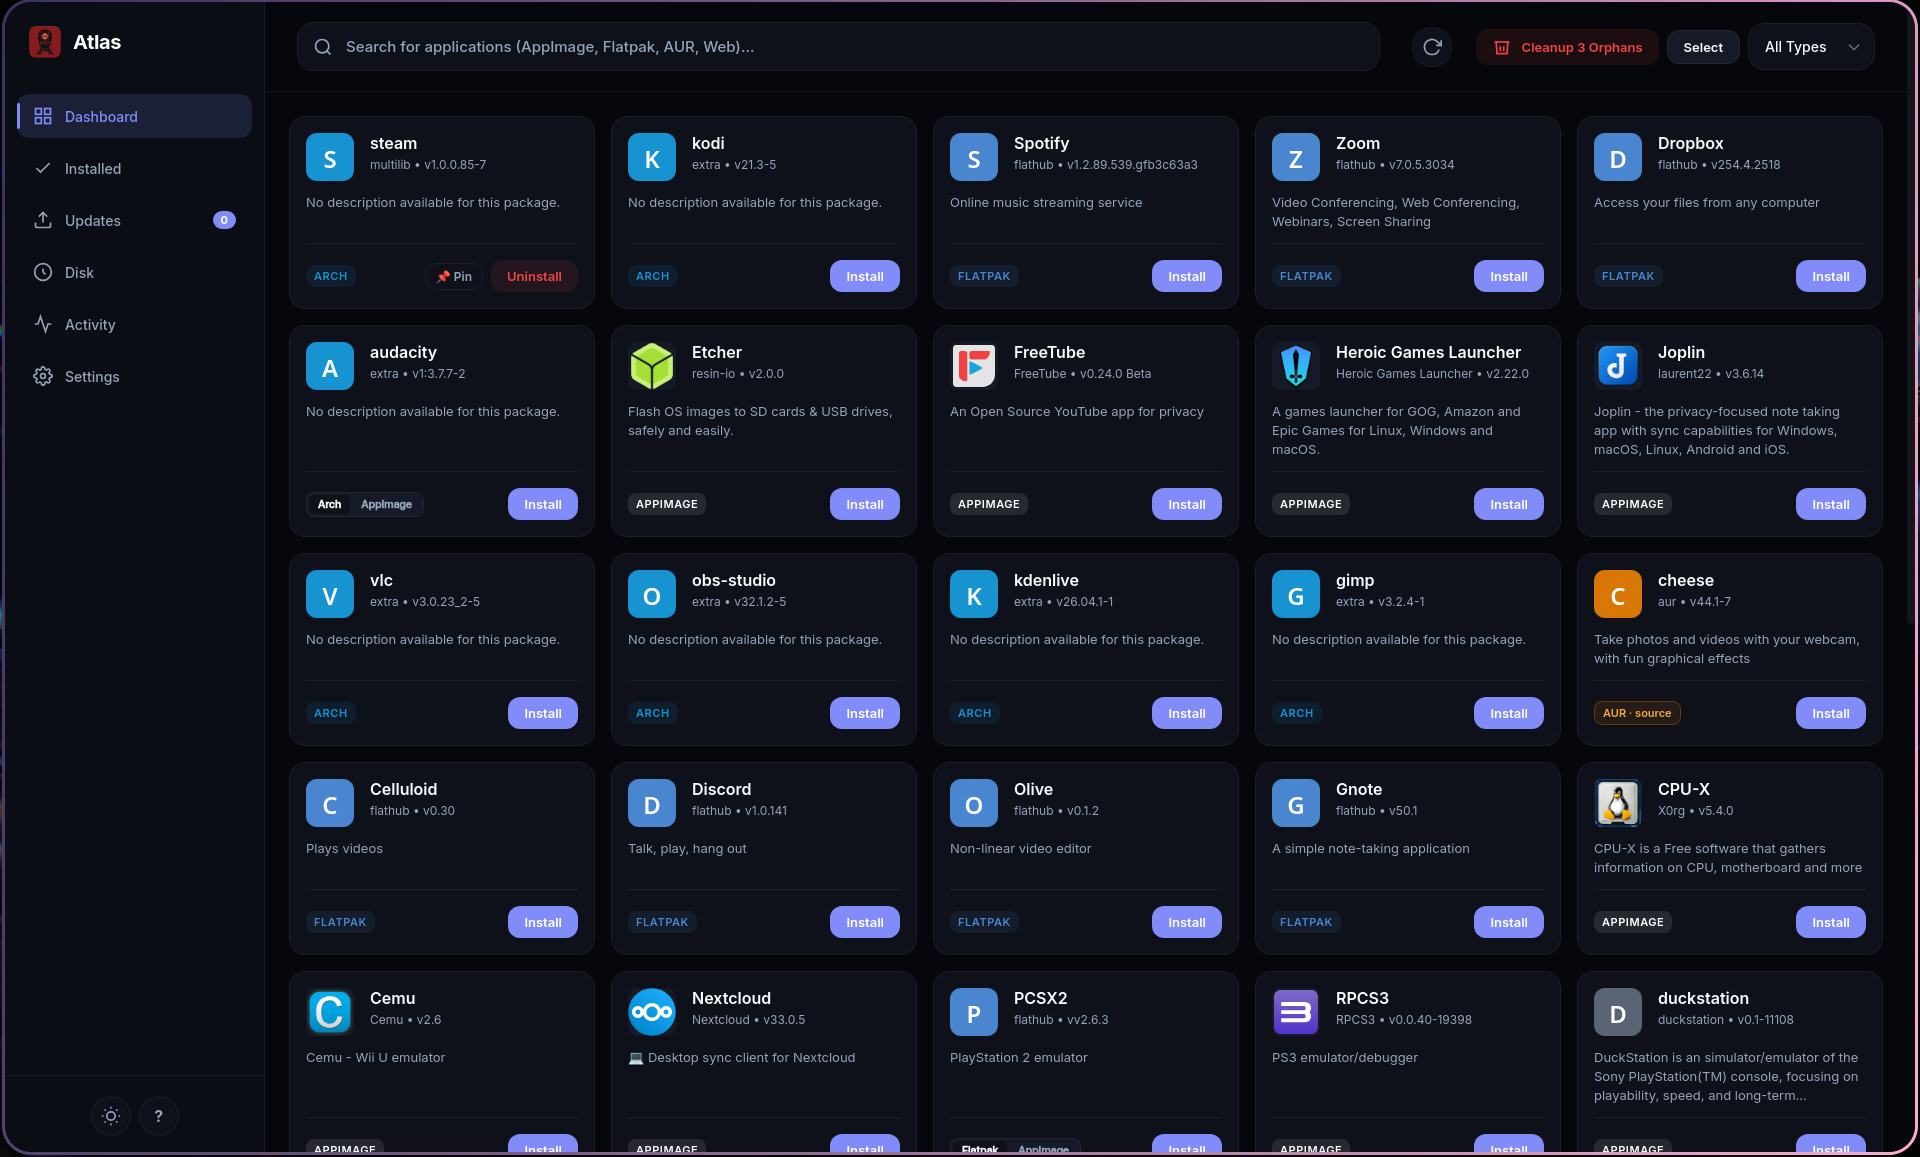Open the Dashboard sidebar item

(134, 116)
